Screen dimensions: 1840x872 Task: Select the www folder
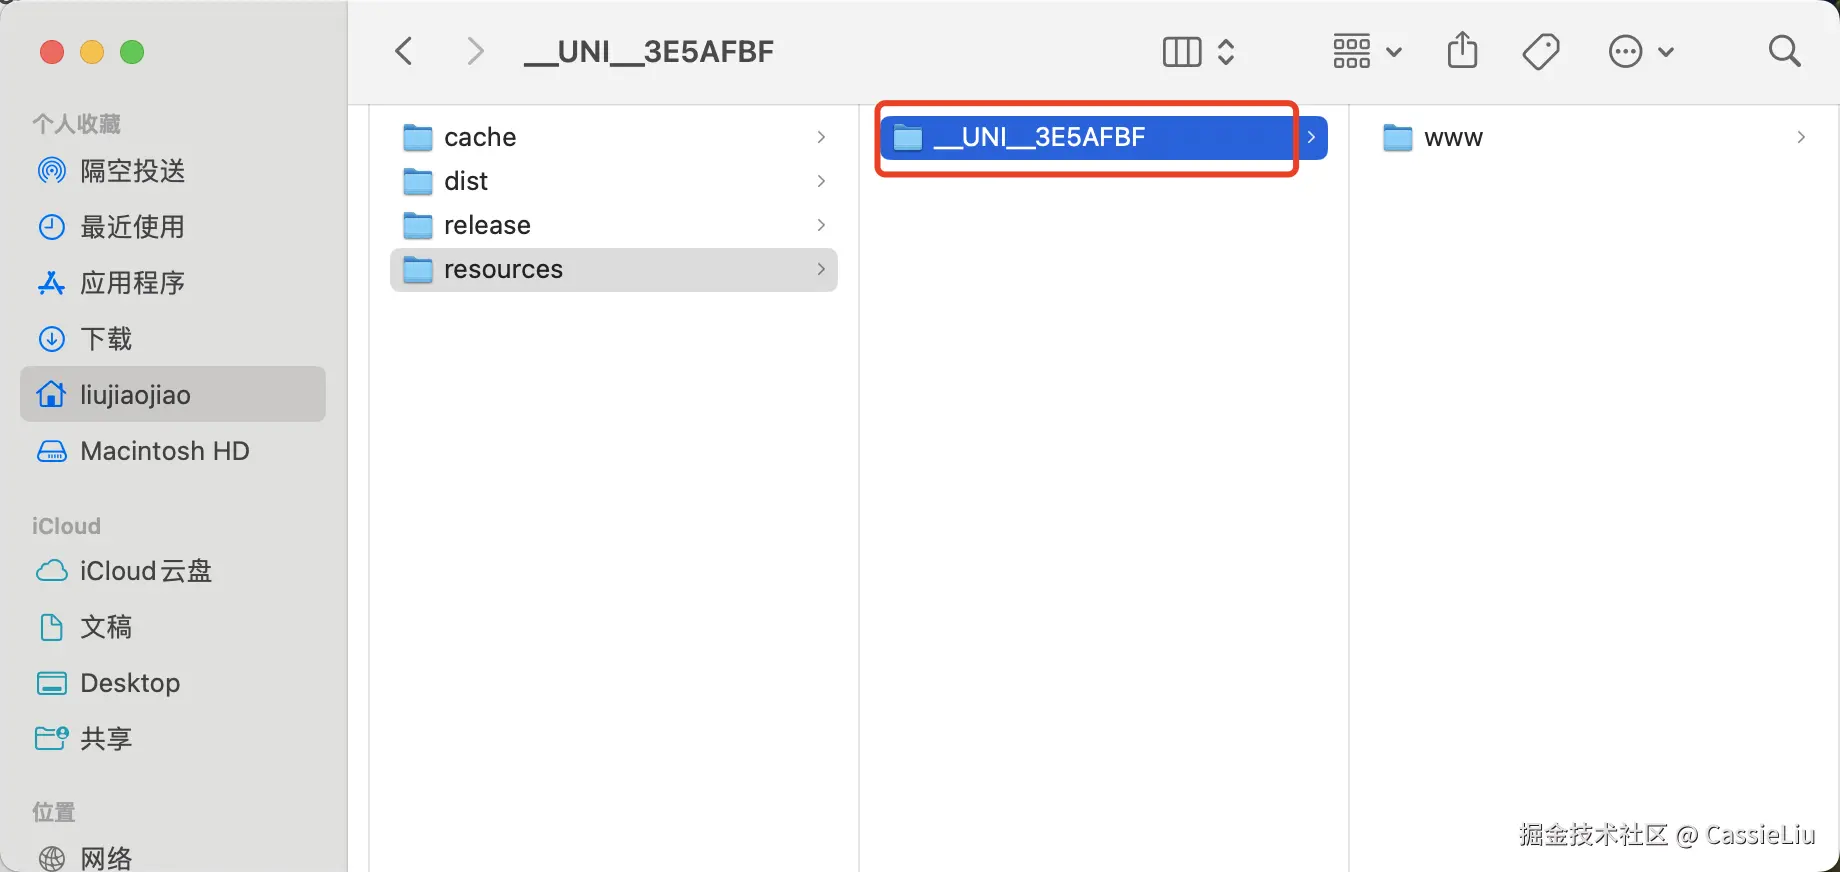(1453, 138)
